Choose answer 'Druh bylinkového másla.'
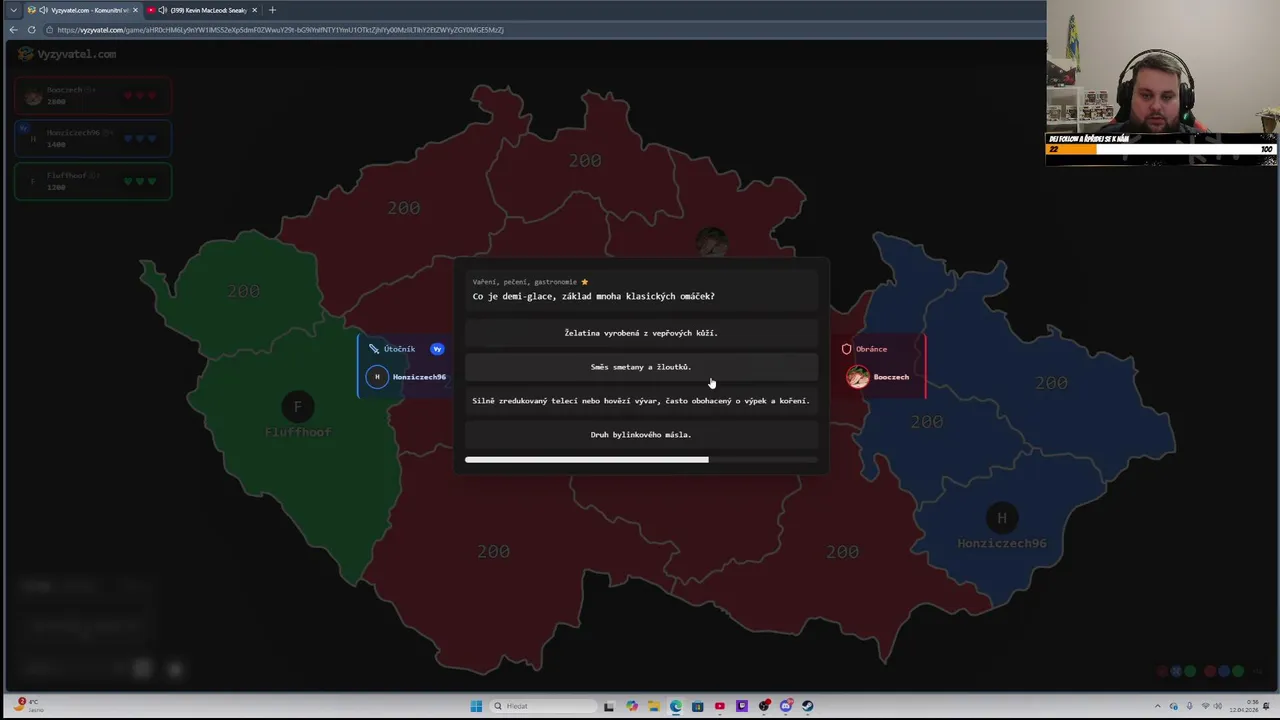The height and width of the screenshot is (720, 1280). [641, 435]
